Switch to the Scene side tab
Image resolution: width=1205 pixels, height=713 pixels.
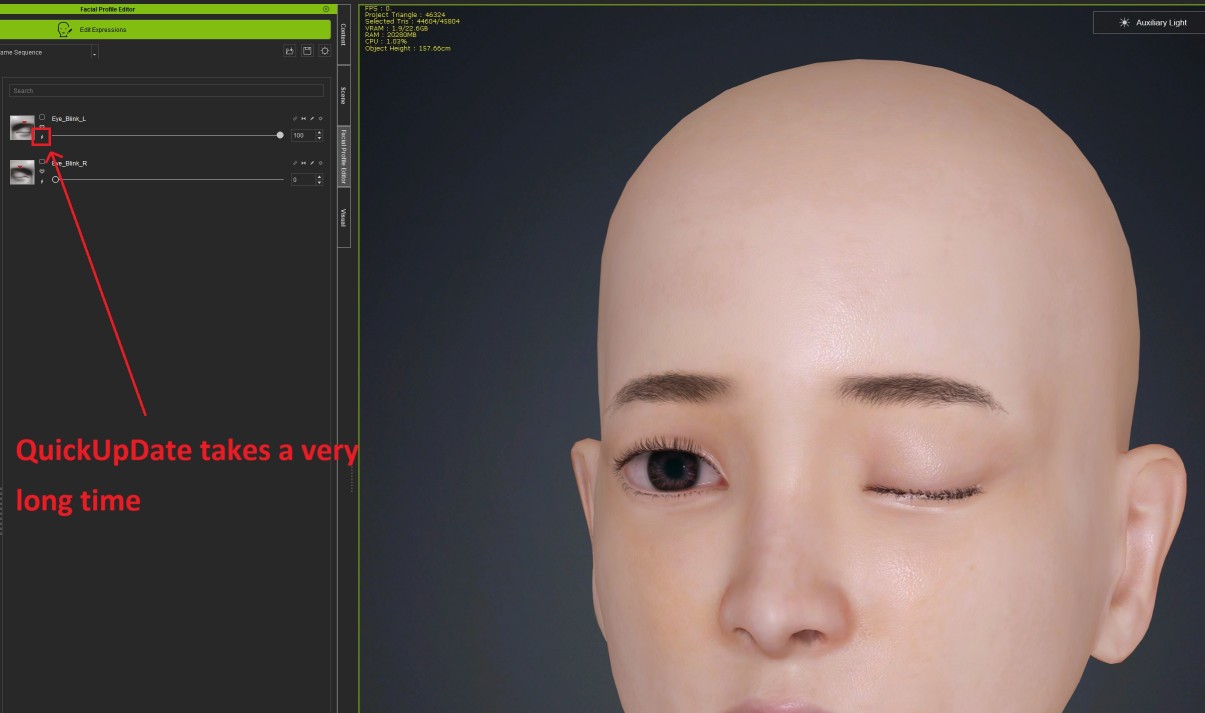[343, 95]
